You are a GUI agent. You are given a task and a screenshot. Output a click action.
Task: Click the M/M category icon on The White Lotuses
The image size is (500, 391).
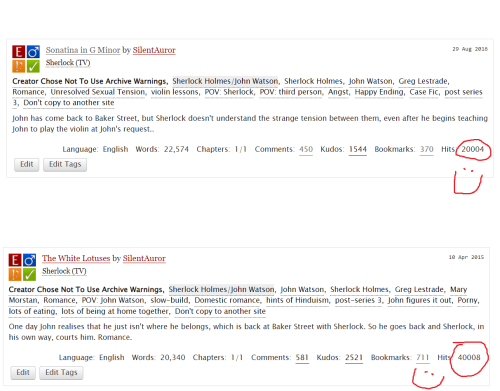[29, 260]
